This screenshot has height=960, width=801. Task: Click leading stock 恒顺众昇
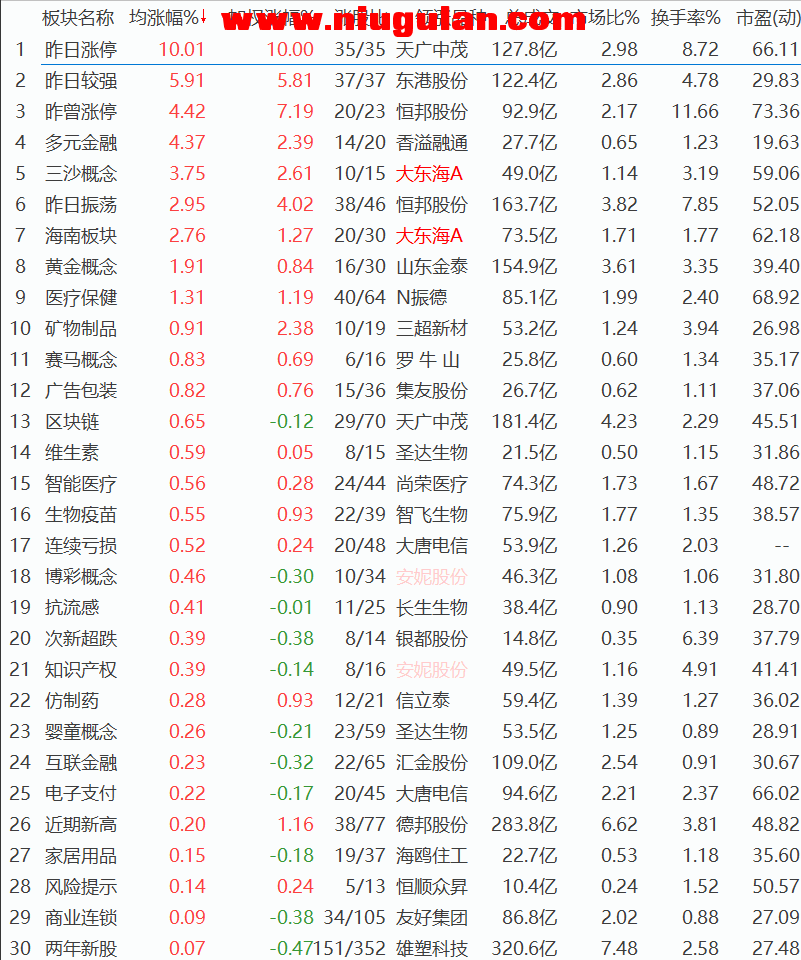click(x=432, y=887)
